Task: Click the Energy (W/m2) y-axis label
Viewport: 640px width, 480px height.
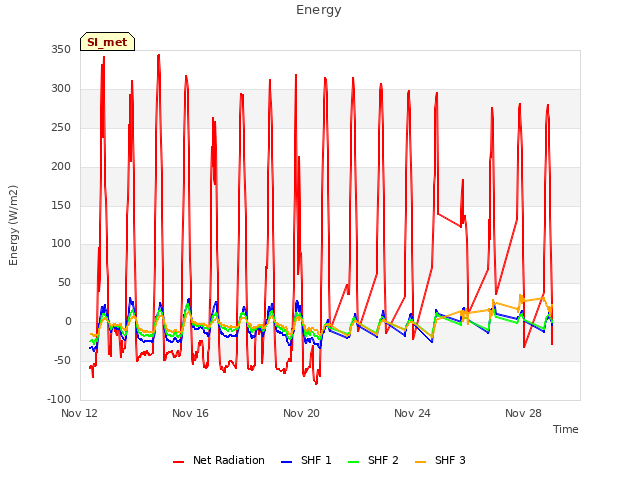Action: pos(13,225)
